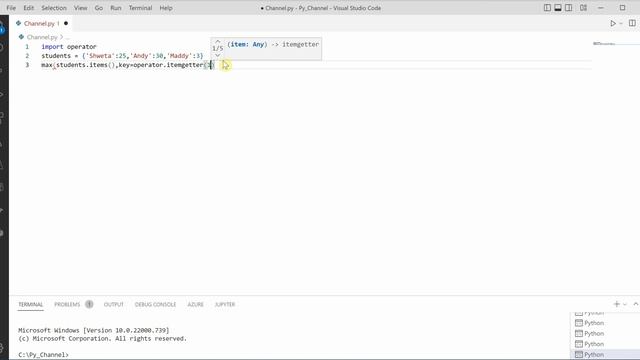This screenshot has height=360, width=640.
Task: Switch to the TERMINAL panel tab
Action: pyautogui.click(x=31, y=304)
